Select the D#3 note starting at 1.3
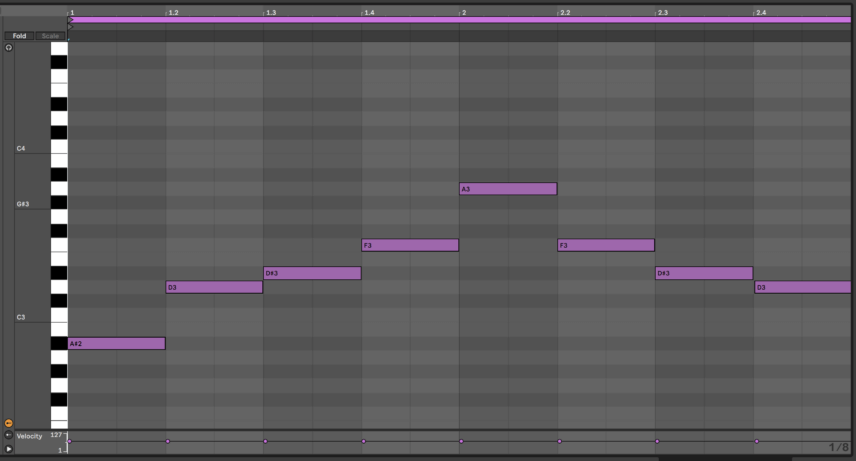Image resolution: width=856 pixels, height=461 pixels. [x=312, y=273]
